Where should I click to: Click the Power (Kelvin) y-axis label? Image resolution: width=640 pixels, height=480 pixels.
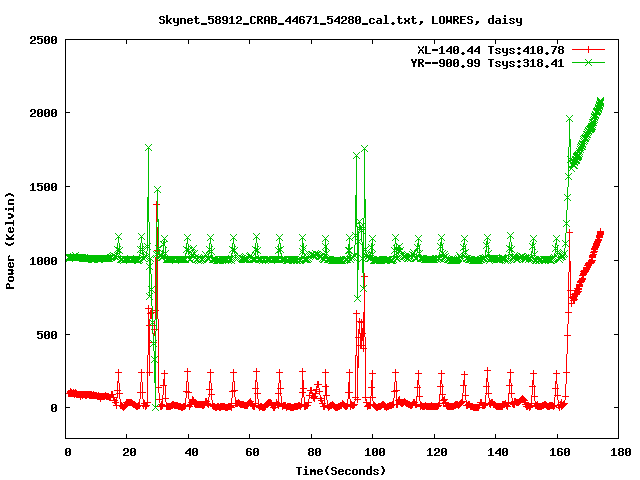coord(10,241)
